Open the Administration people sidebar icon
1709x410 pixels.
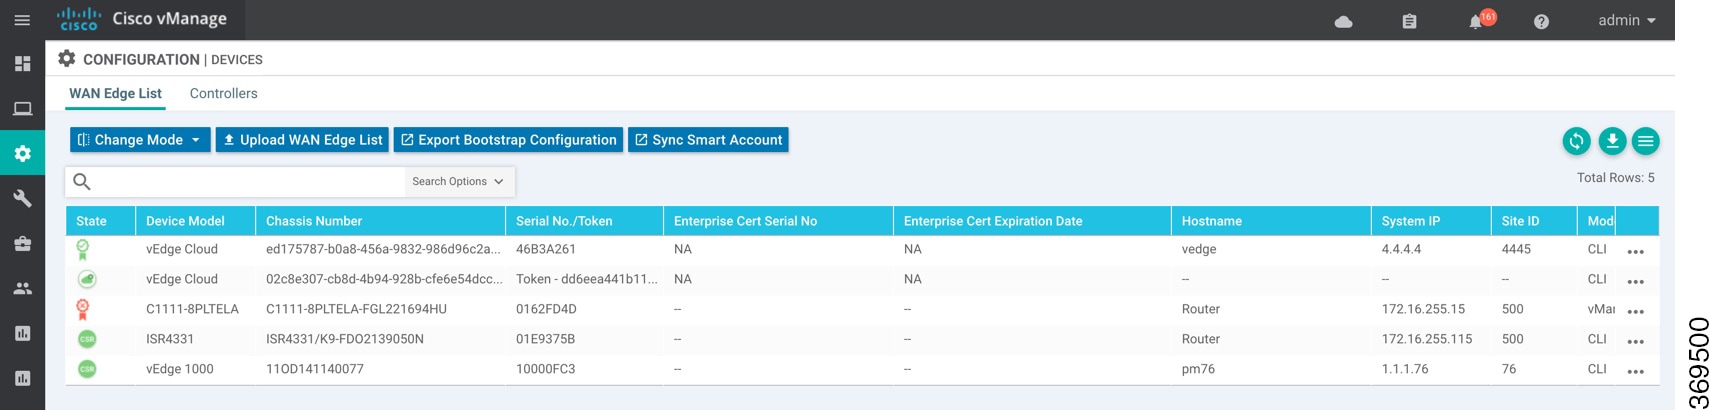pyautogui.click(x=22, y=288)
